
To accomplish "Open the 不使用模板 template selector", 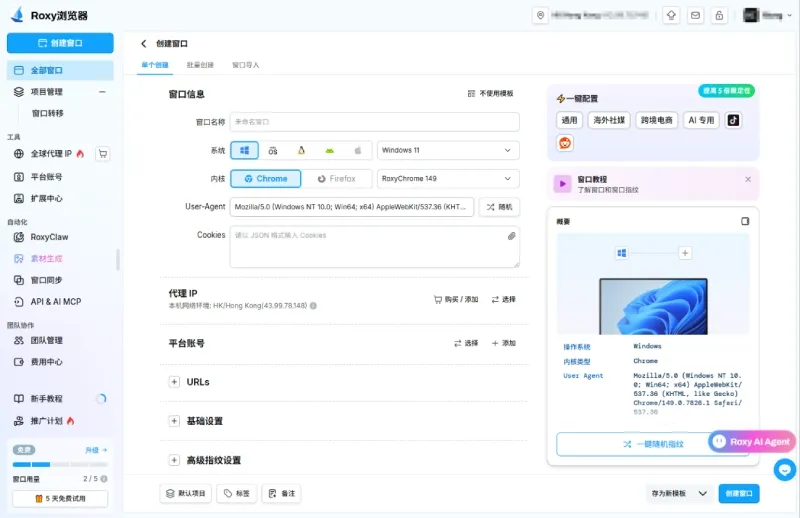I will (490, 93).
